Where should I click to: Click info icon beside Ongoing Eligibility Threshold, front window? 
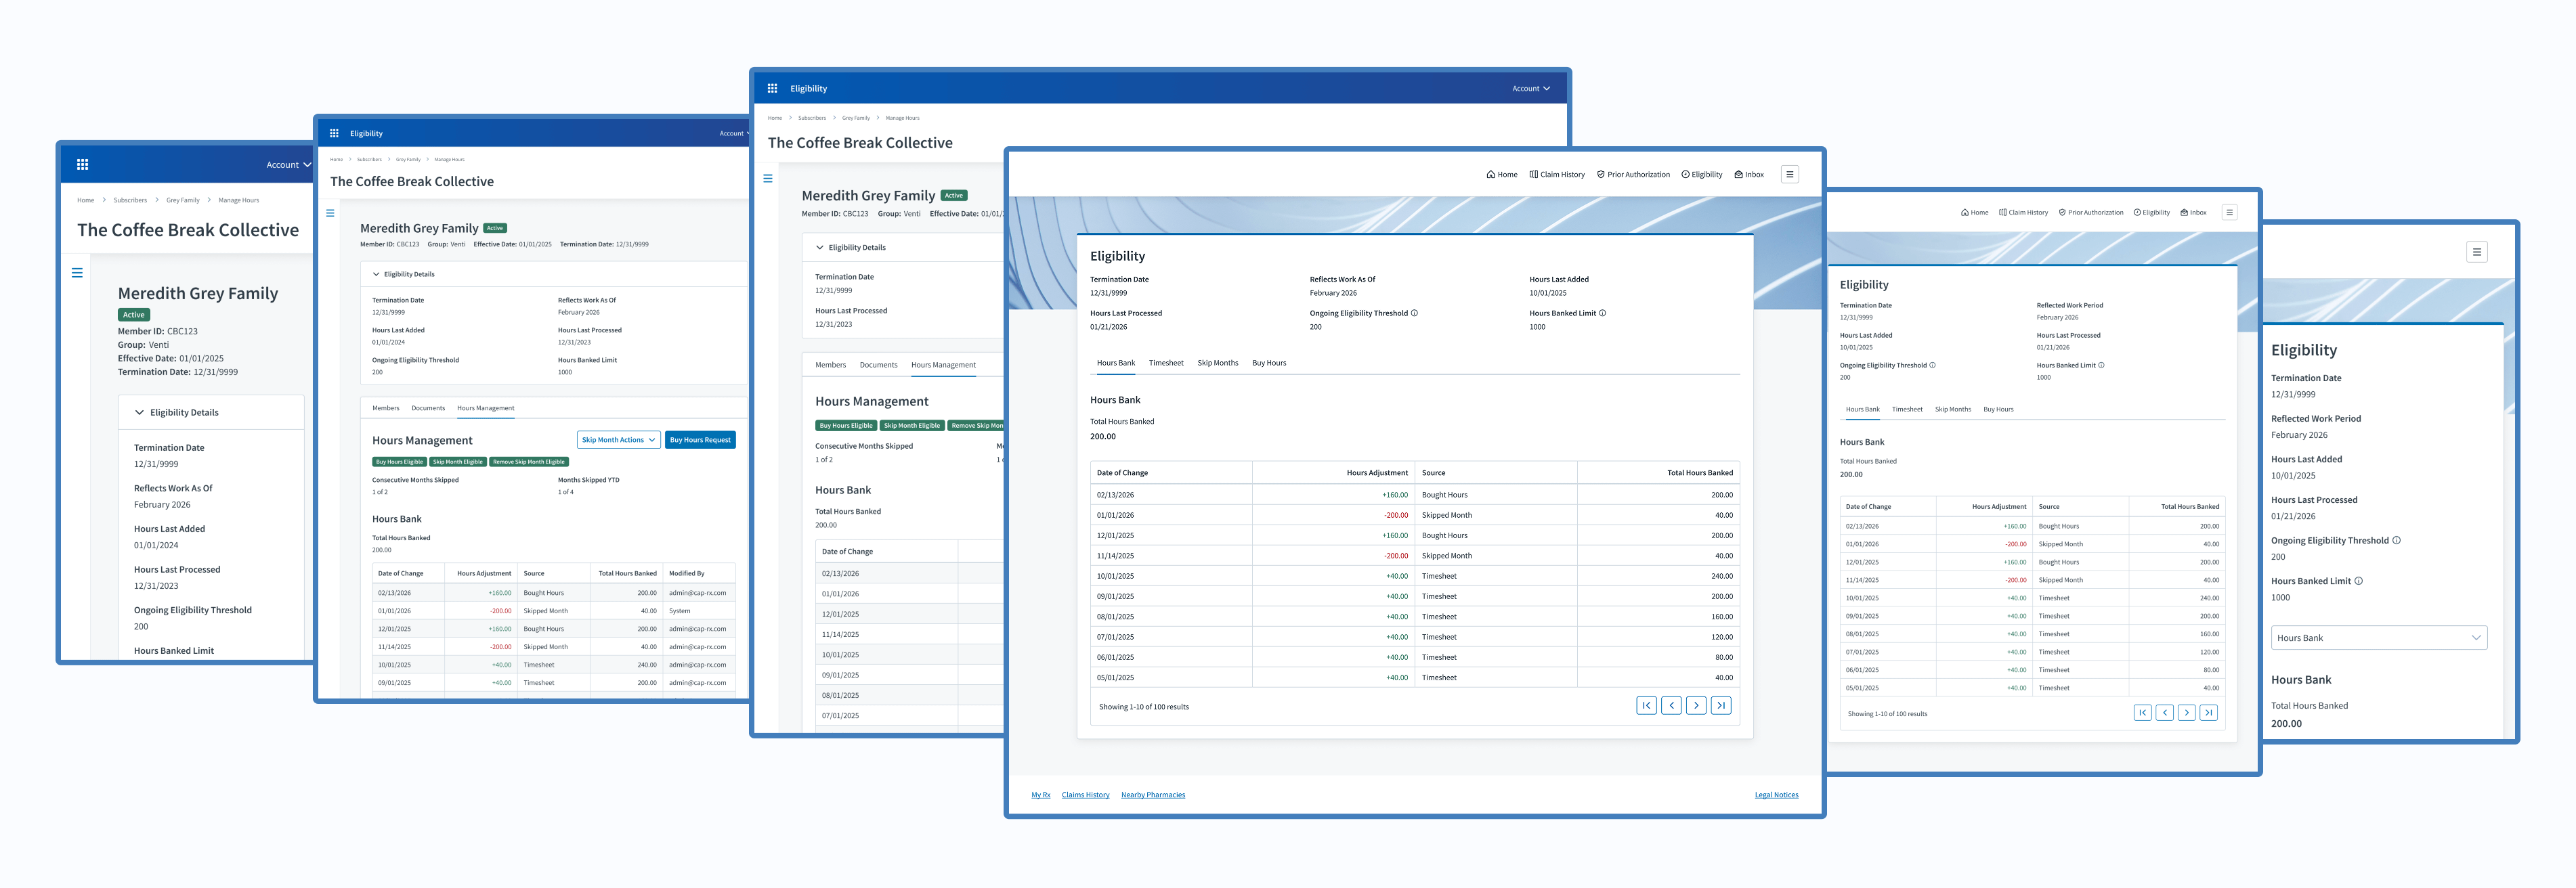[1414, 313]
